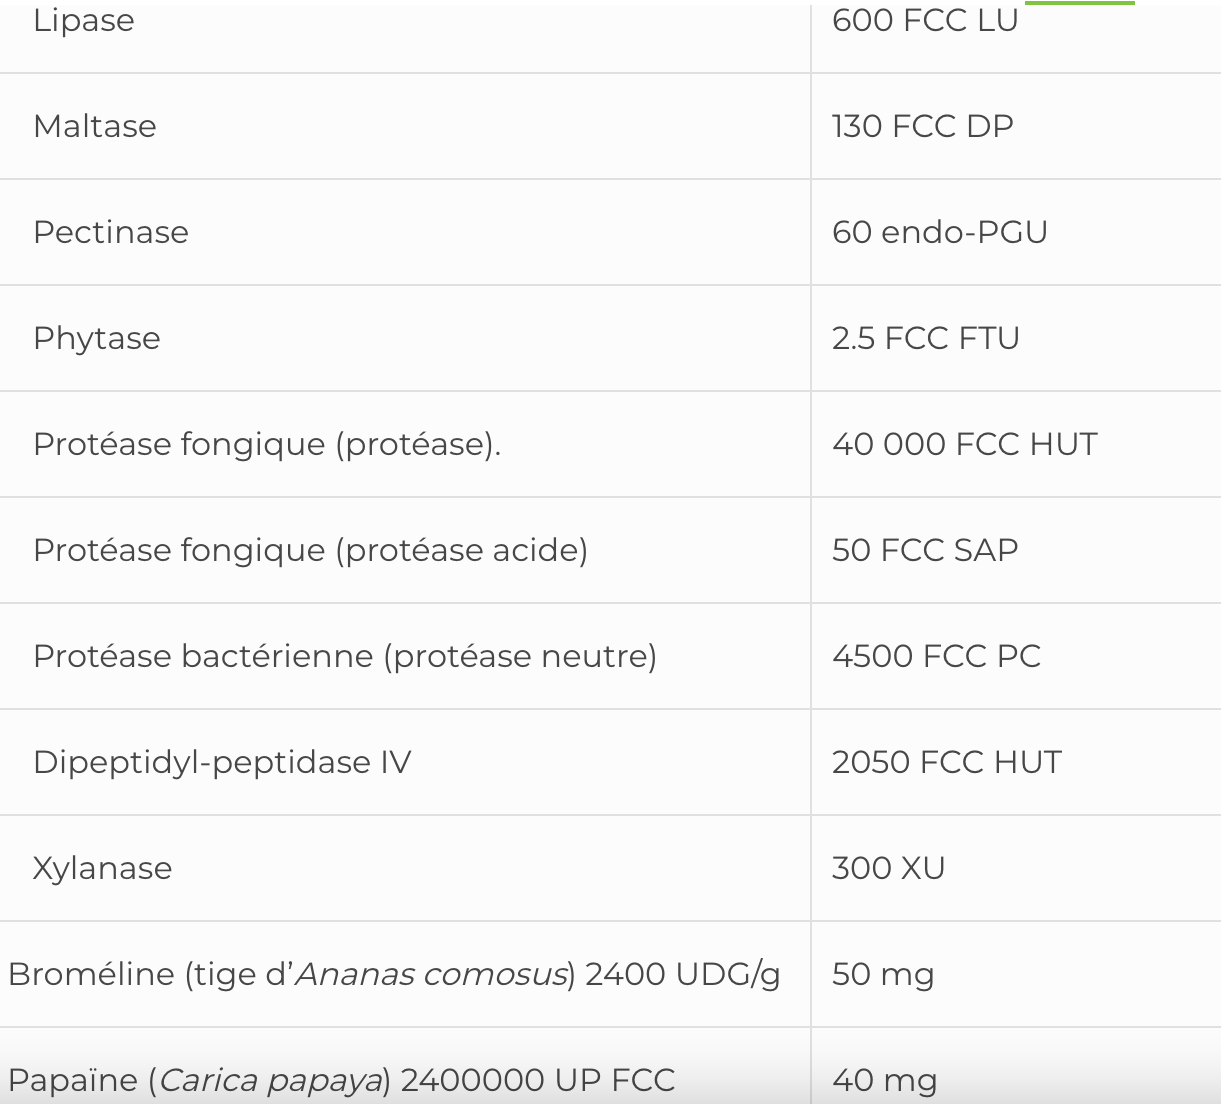Click the 50 FCC SAP amount

tap(924, 551)
